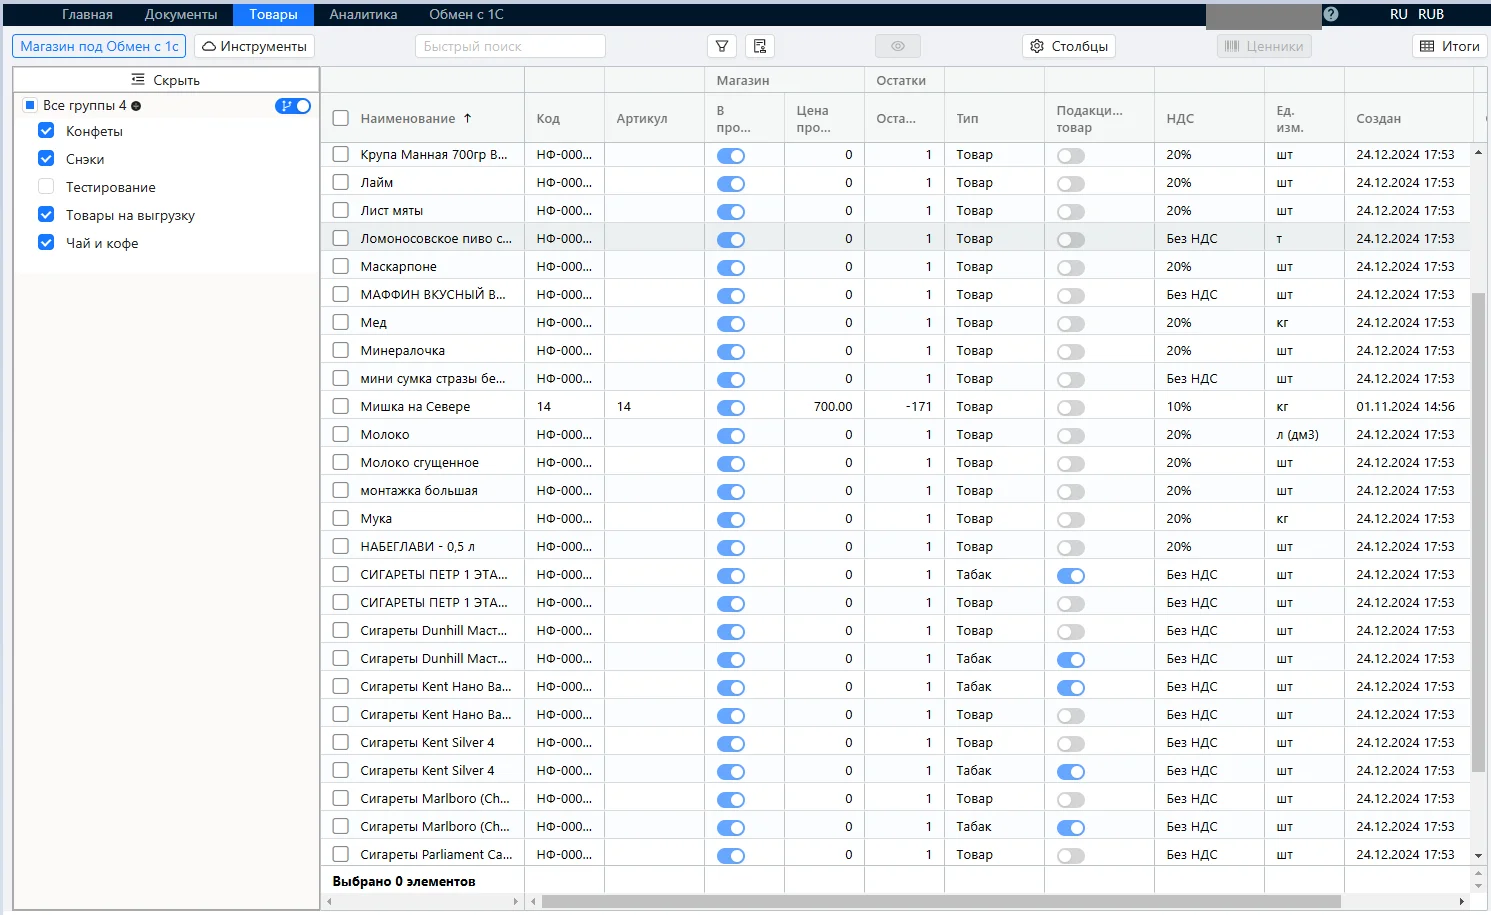
Task: Focus the Быстрый поиск search field
Action: [x=510, y=46]
